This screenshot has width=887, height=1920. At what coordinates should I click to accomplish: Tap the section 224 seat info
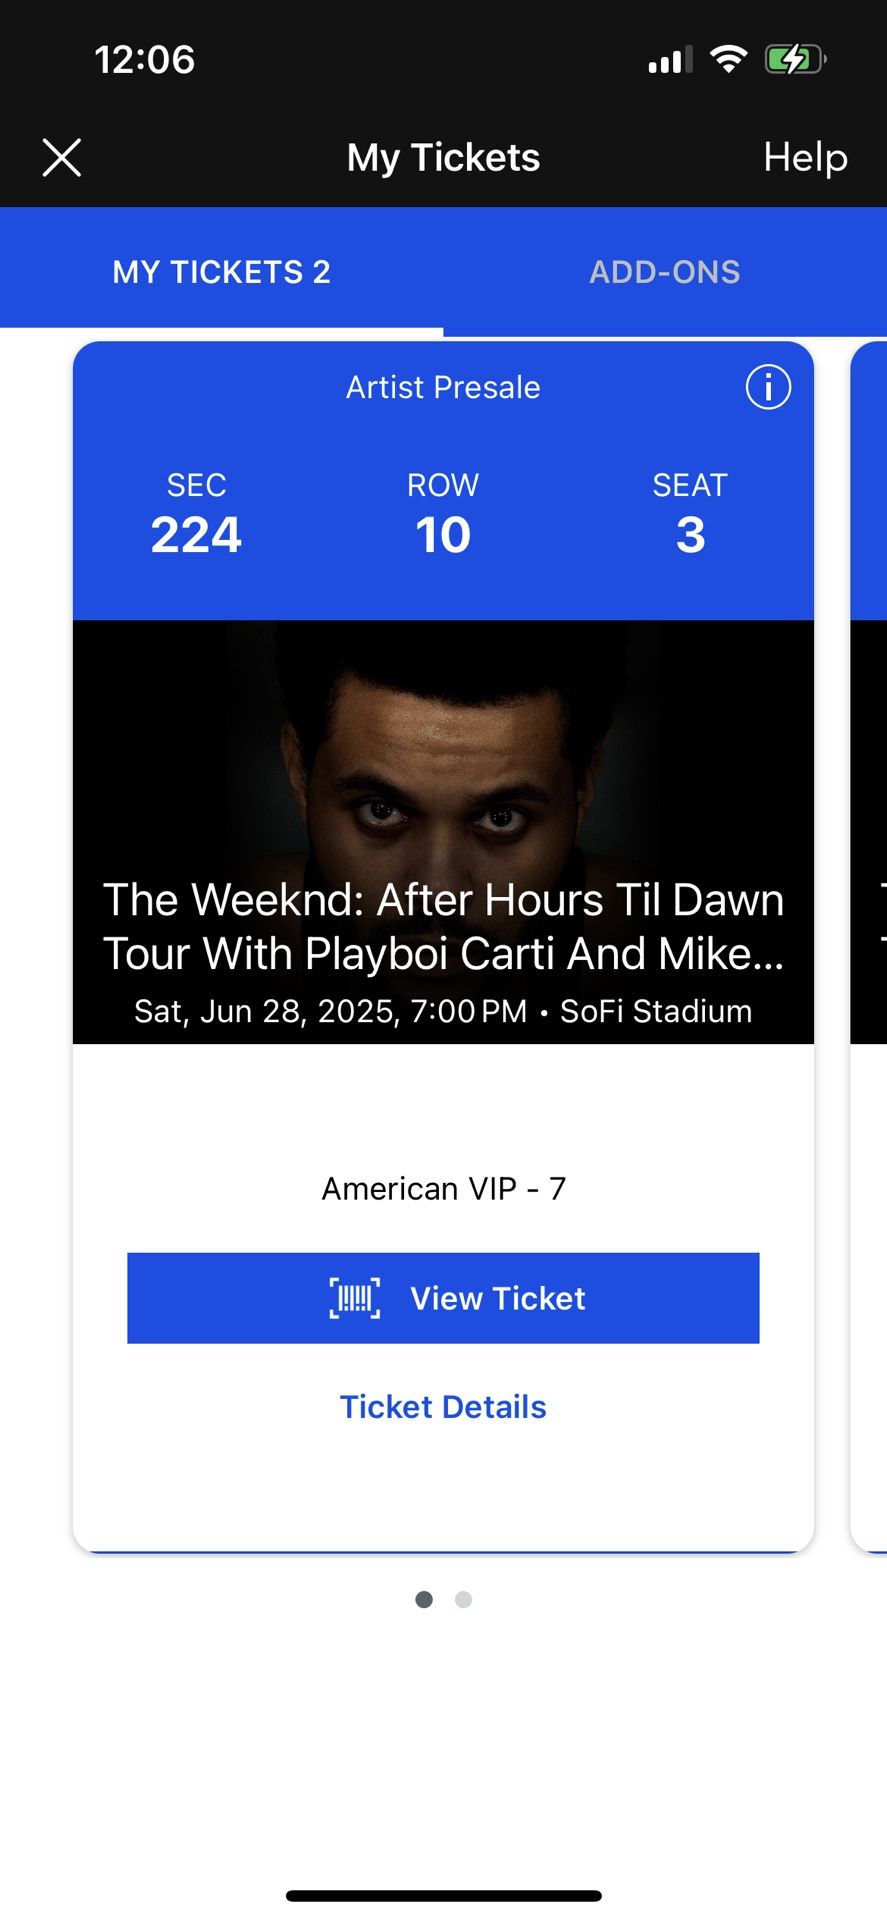[196, 514]
